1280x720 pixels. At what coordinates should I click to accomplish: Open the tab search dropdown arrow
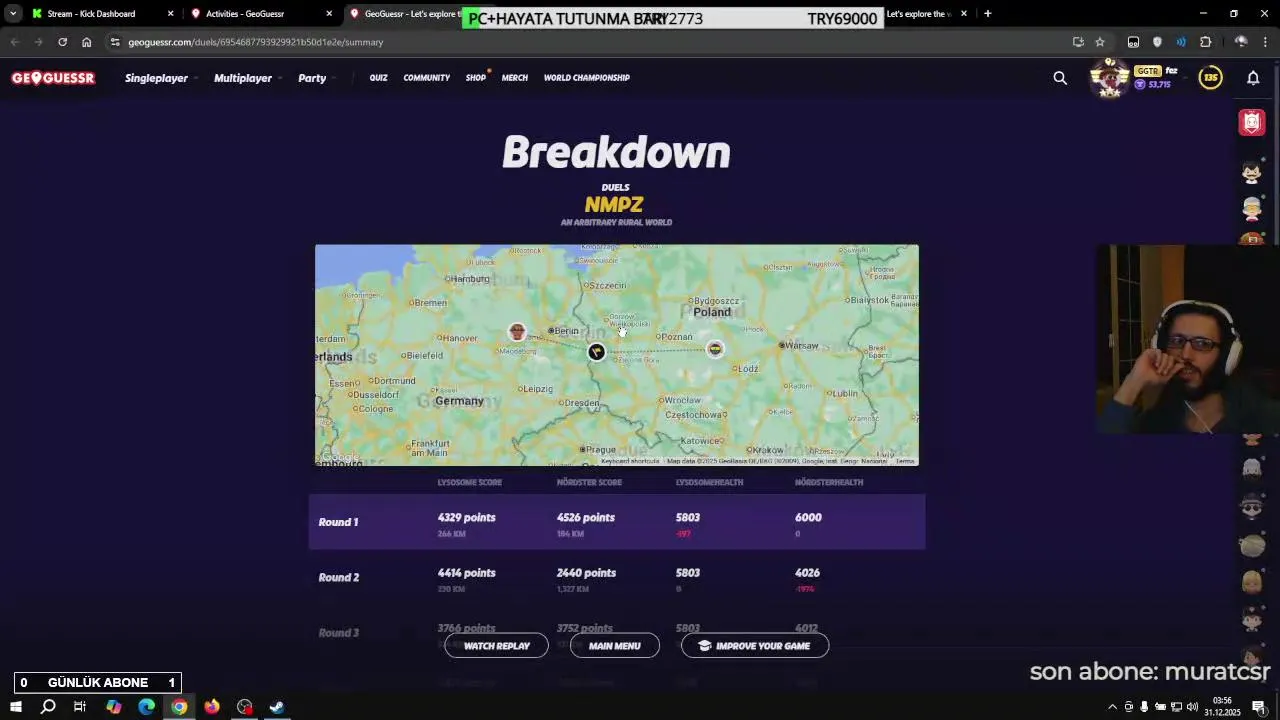tap(12, 14)
